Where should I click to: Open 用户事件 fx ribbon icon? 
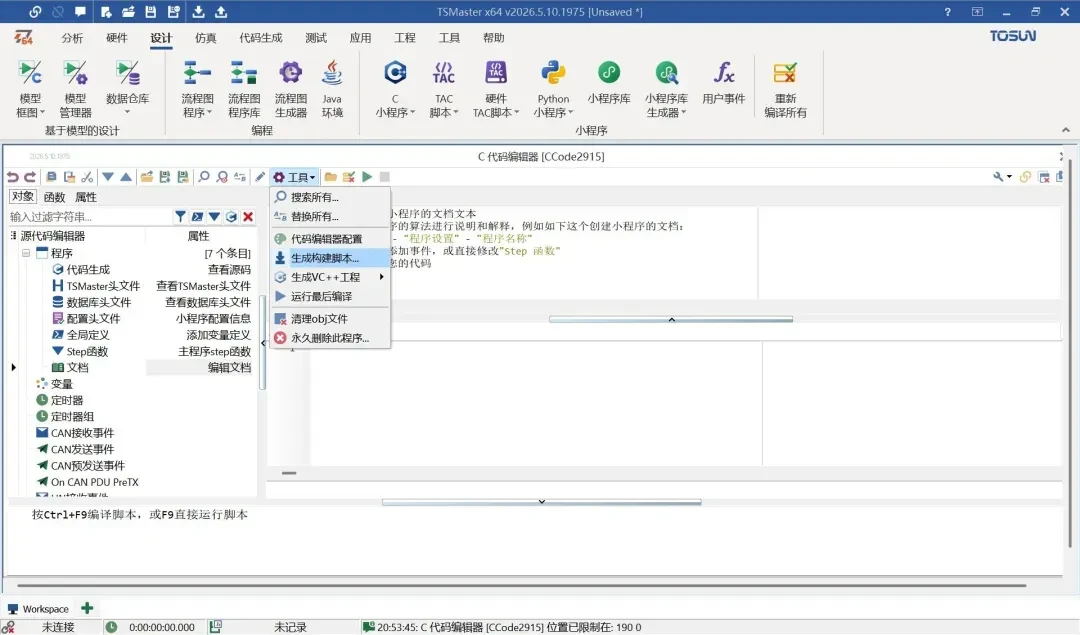tap(723, 83)
